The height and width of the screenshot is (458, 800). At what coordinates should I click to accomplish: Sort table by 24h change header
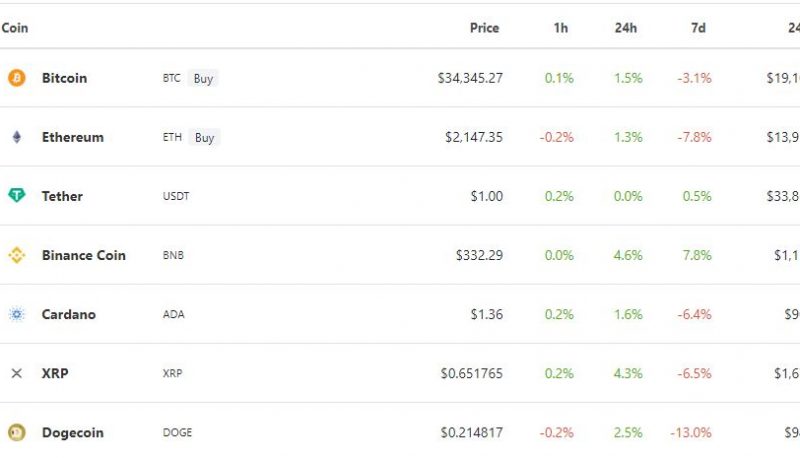[626, 28]
